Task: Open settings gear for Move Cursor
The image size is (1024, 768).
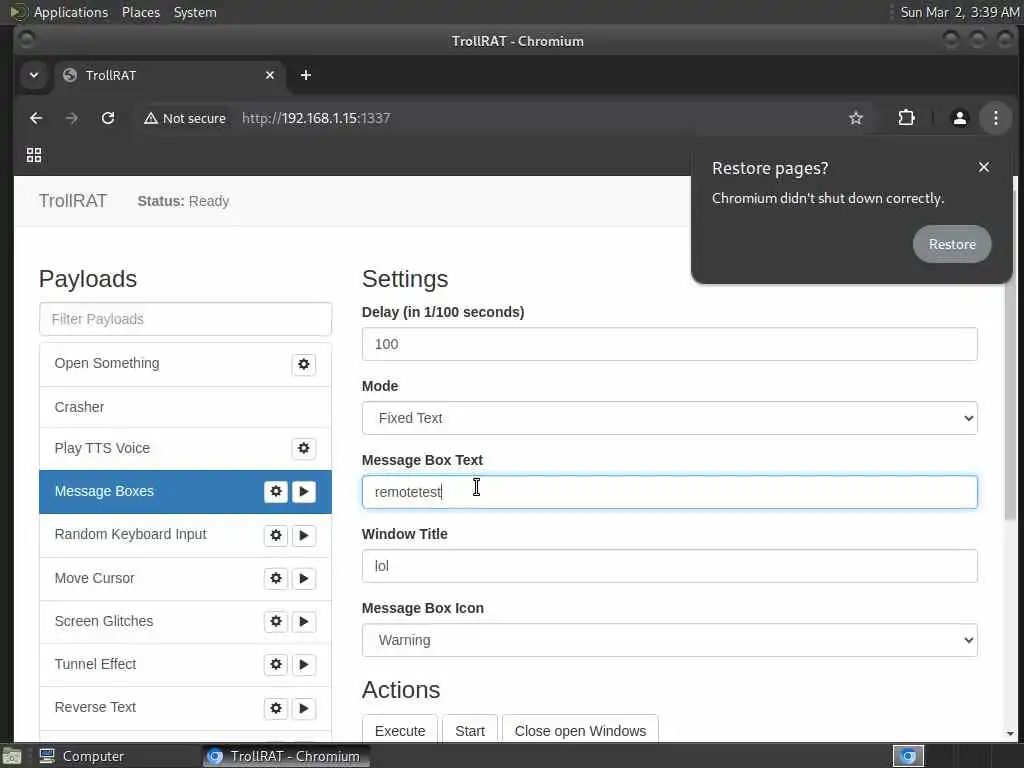Action: 276,579
